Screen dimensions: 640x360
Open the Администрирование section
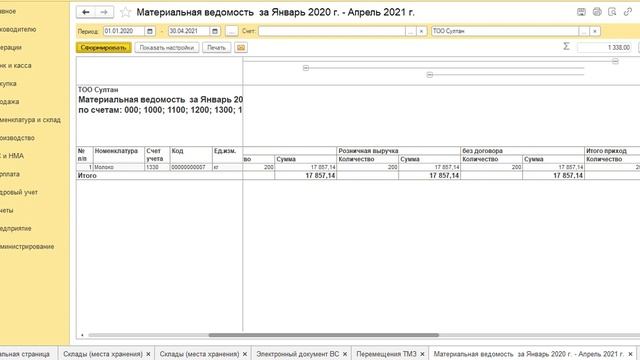pos(27,247)
